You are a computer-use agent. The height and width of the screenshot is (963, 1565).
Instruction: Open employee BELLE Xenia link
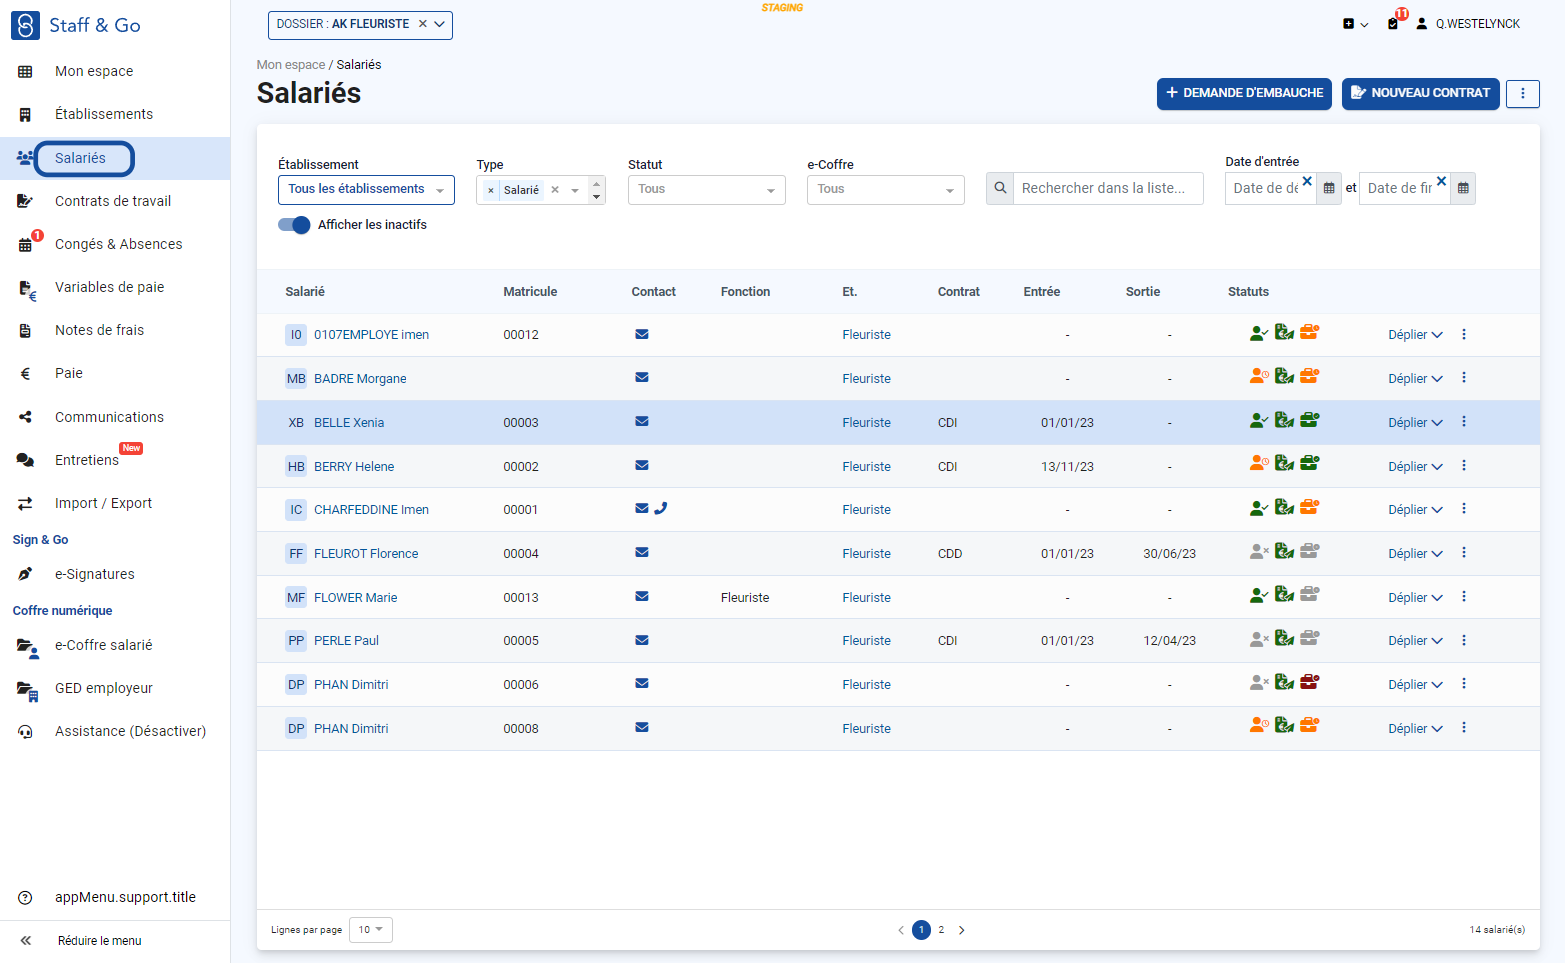[x=349, y=423]
